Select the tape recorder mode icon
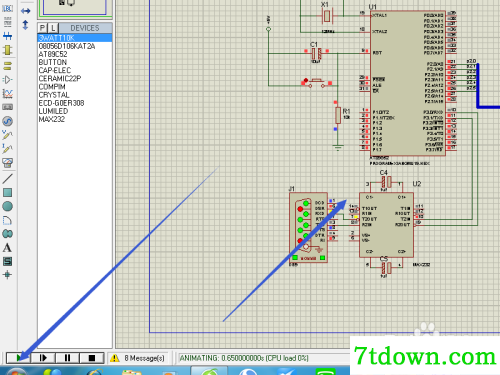The image size is (500, 375). [7, 107]
